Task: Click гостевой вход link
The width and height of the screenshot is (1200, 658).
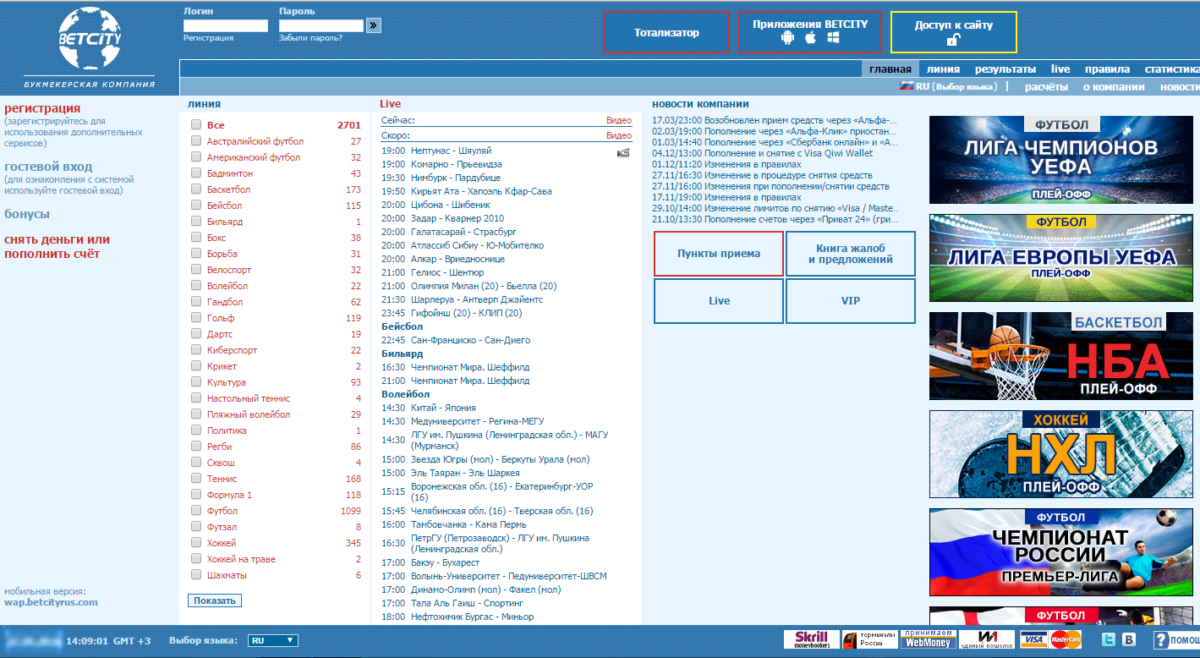Action: 48,167
